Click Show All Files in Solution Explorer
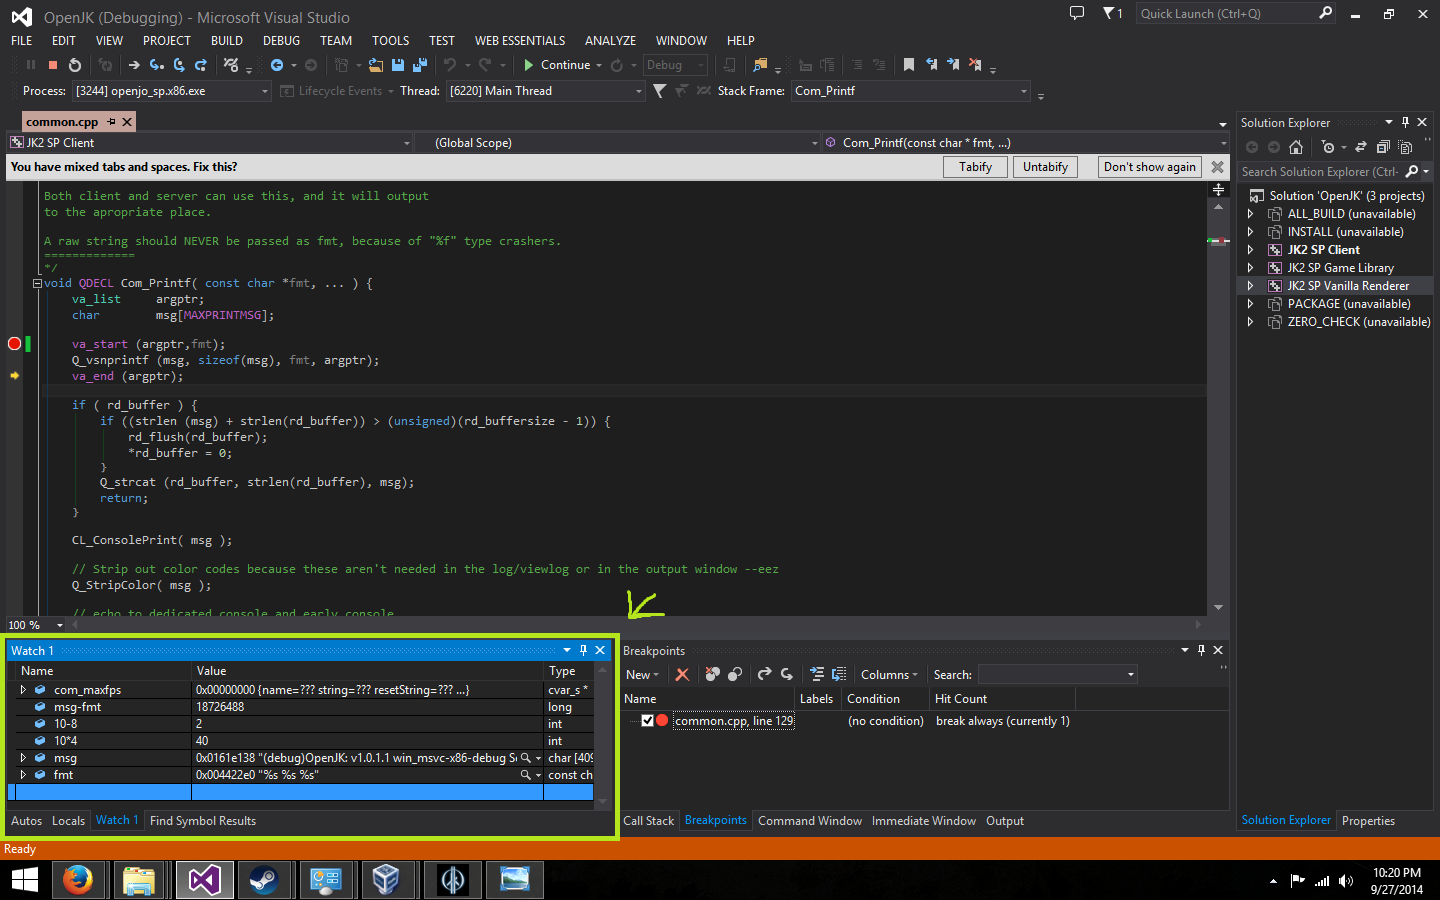This screenshot has height=900, width=1440. point(1405,147)
